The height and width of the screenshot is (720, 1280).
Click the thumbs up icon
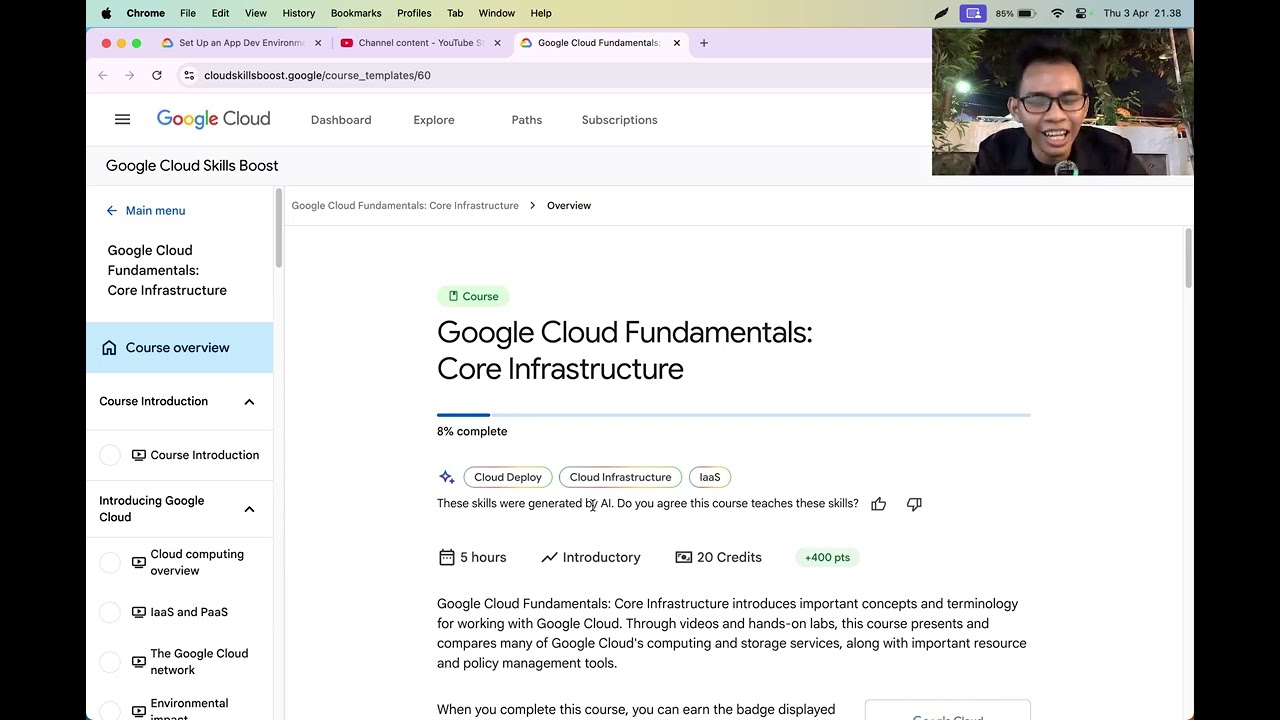[878, 504]
